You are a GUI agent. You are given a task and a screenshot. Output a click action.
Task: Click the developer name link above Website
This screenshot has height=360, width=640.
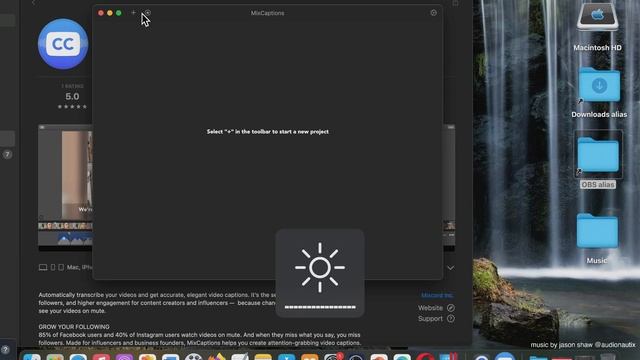tap(437, 295)
